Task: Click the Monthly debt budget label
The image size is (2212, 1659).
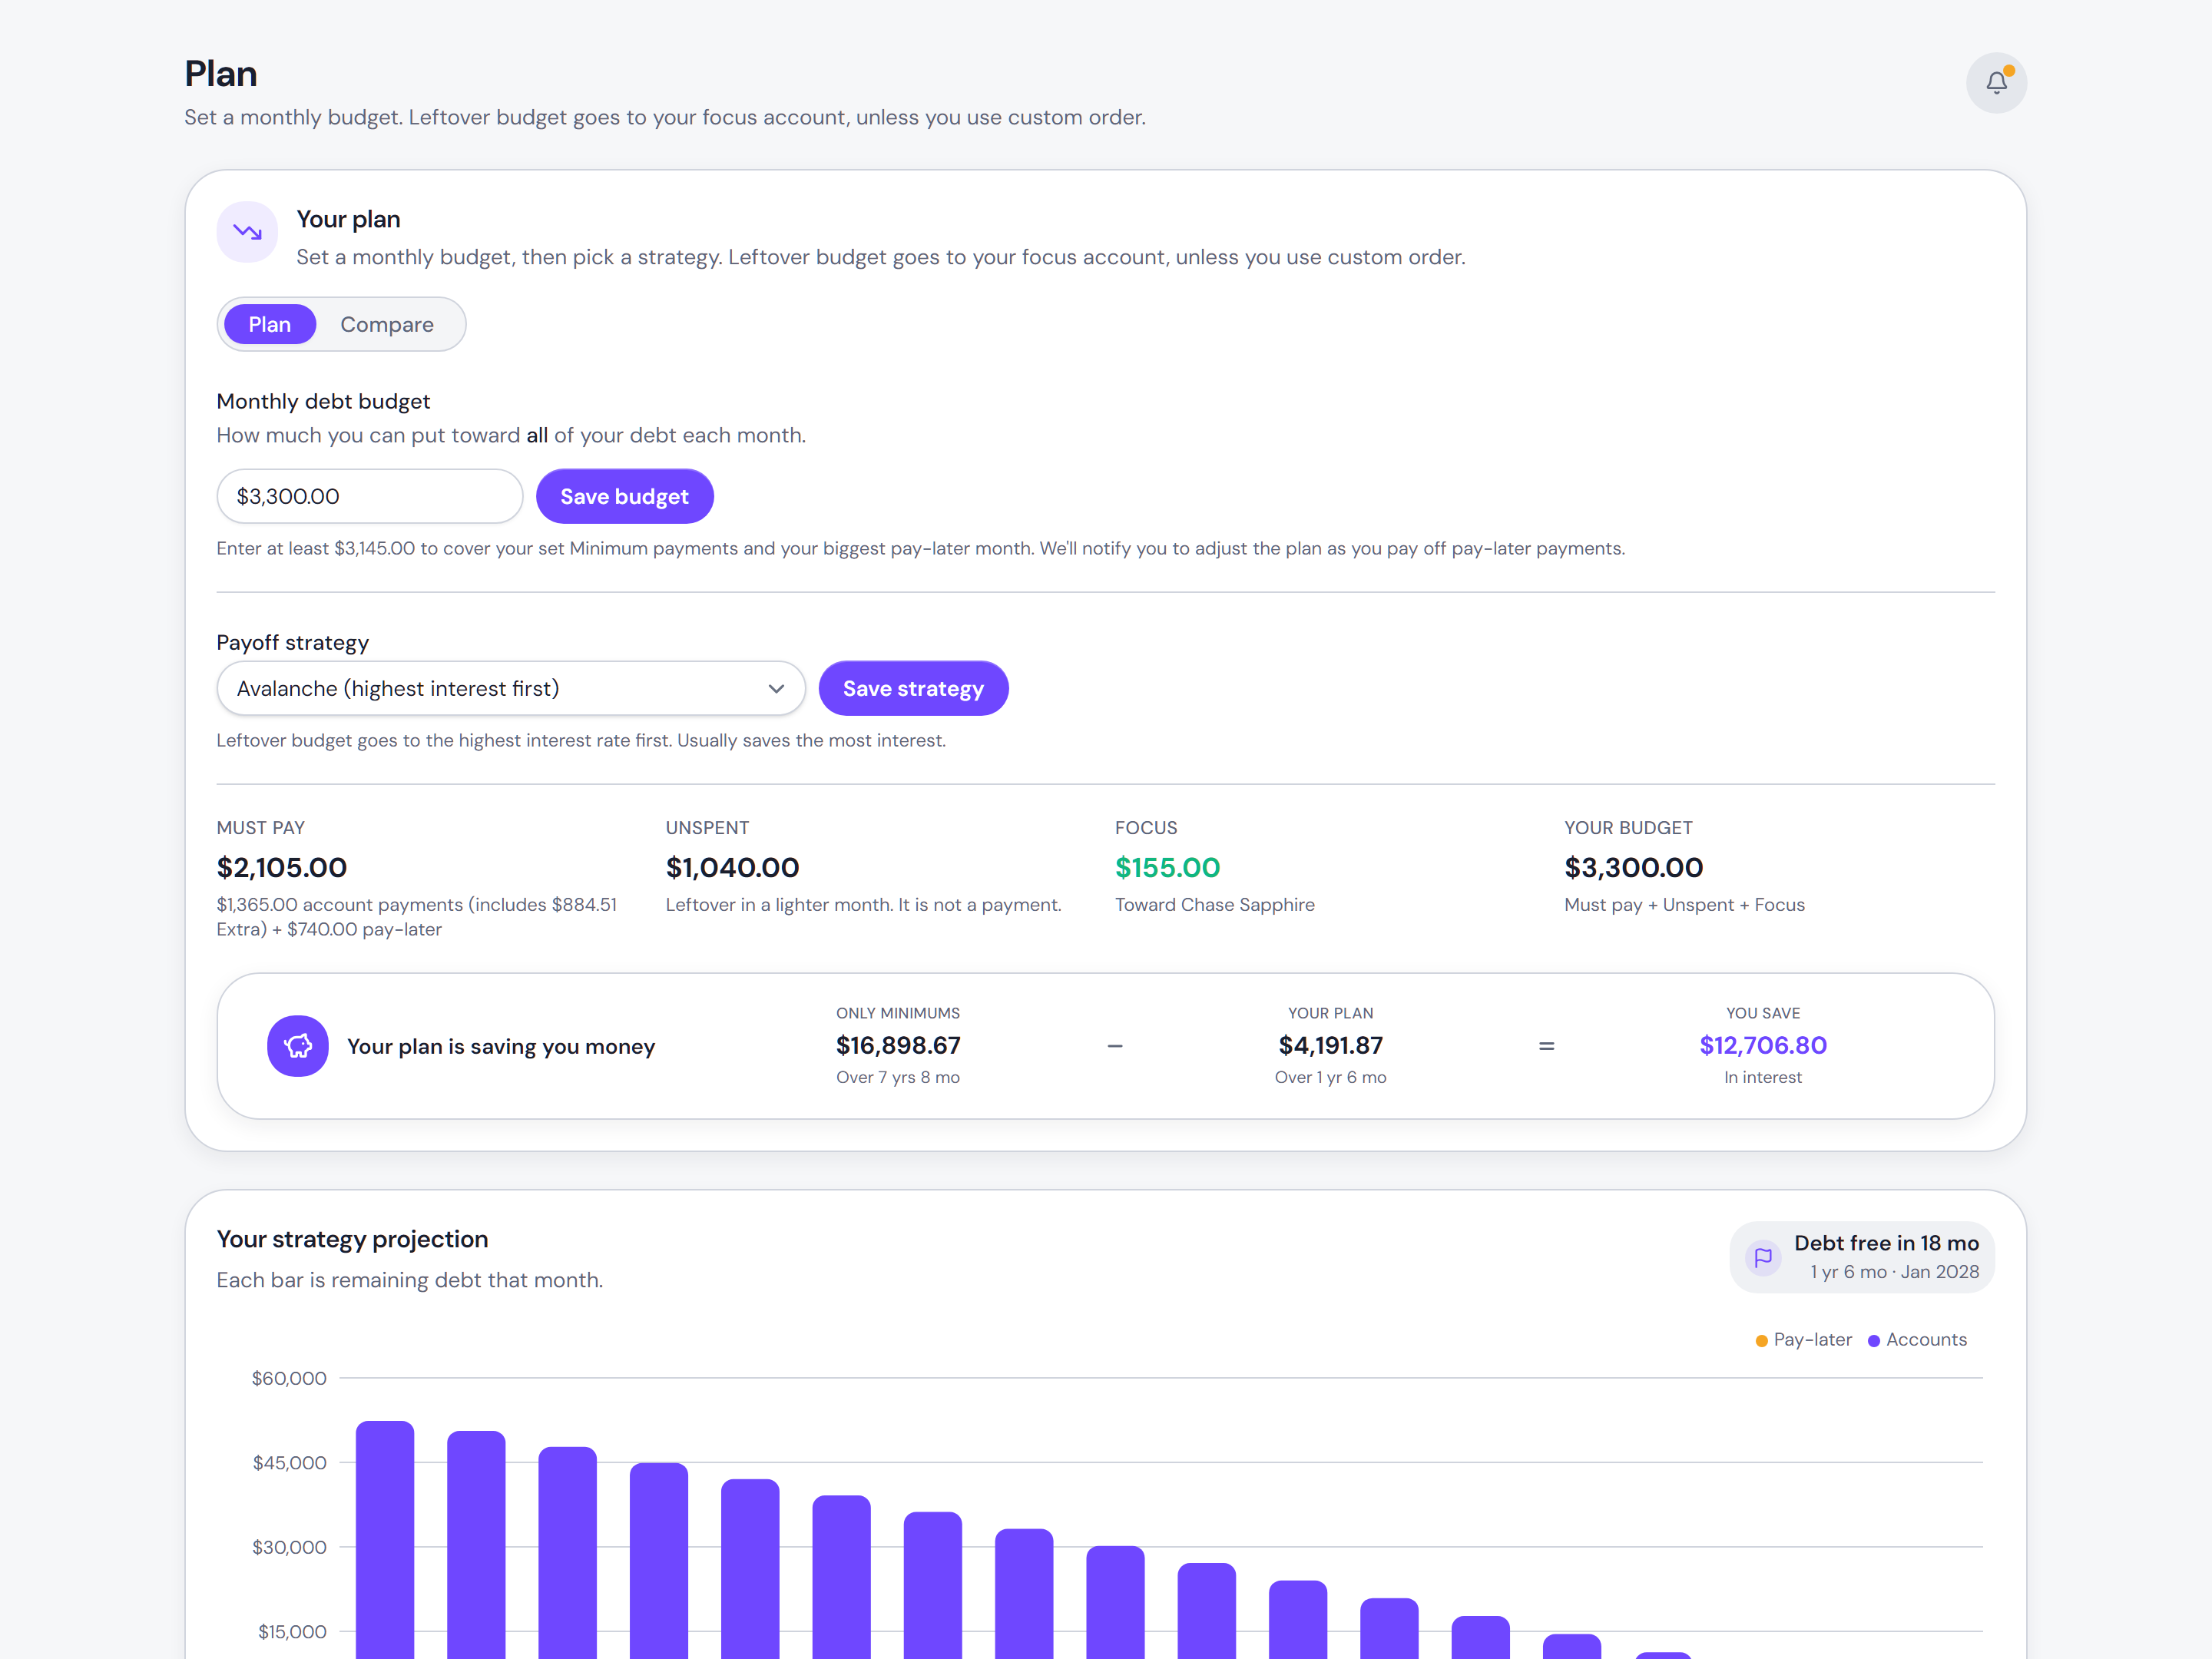Action: tap(323, 401)
